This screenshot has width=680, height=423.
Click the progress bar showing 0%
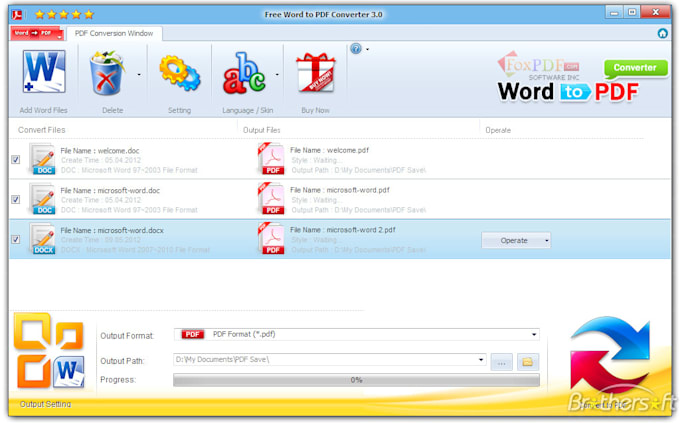[356, 380]
